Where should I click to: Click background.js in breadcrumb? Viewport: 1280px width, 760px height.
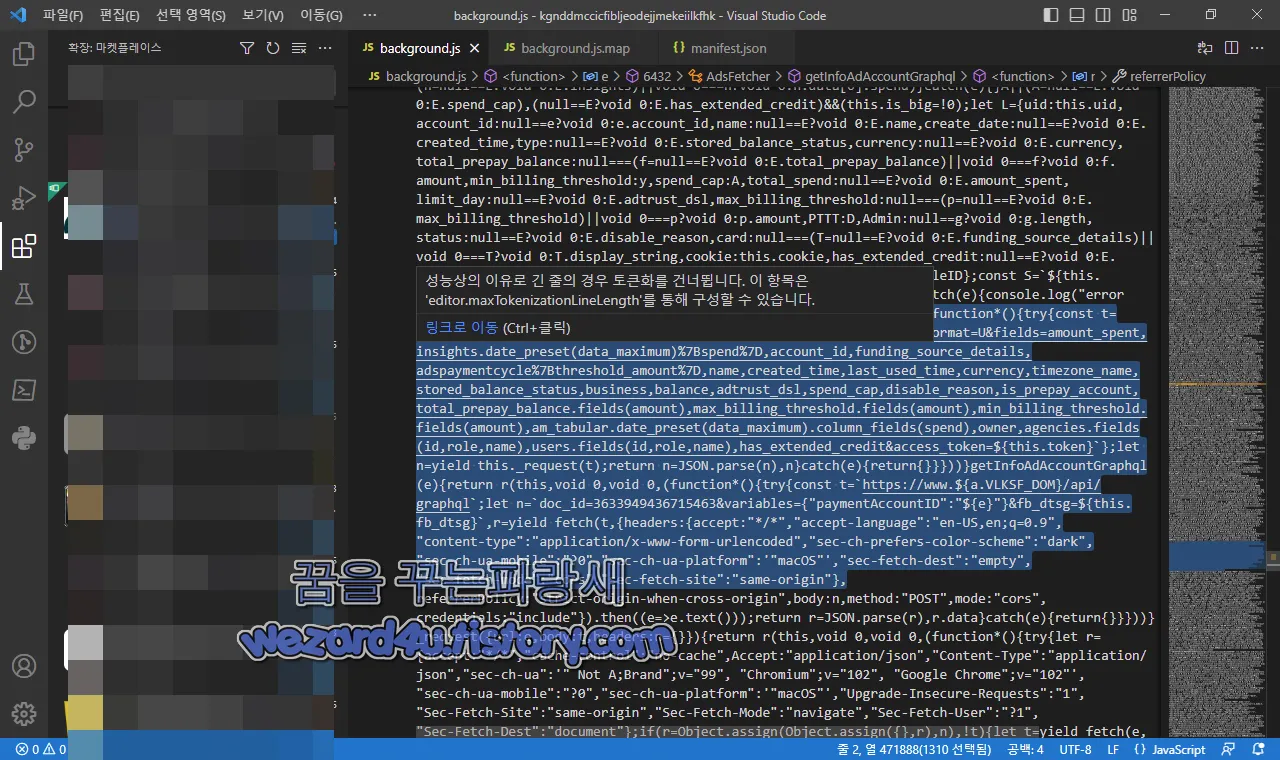pos(426,76)
